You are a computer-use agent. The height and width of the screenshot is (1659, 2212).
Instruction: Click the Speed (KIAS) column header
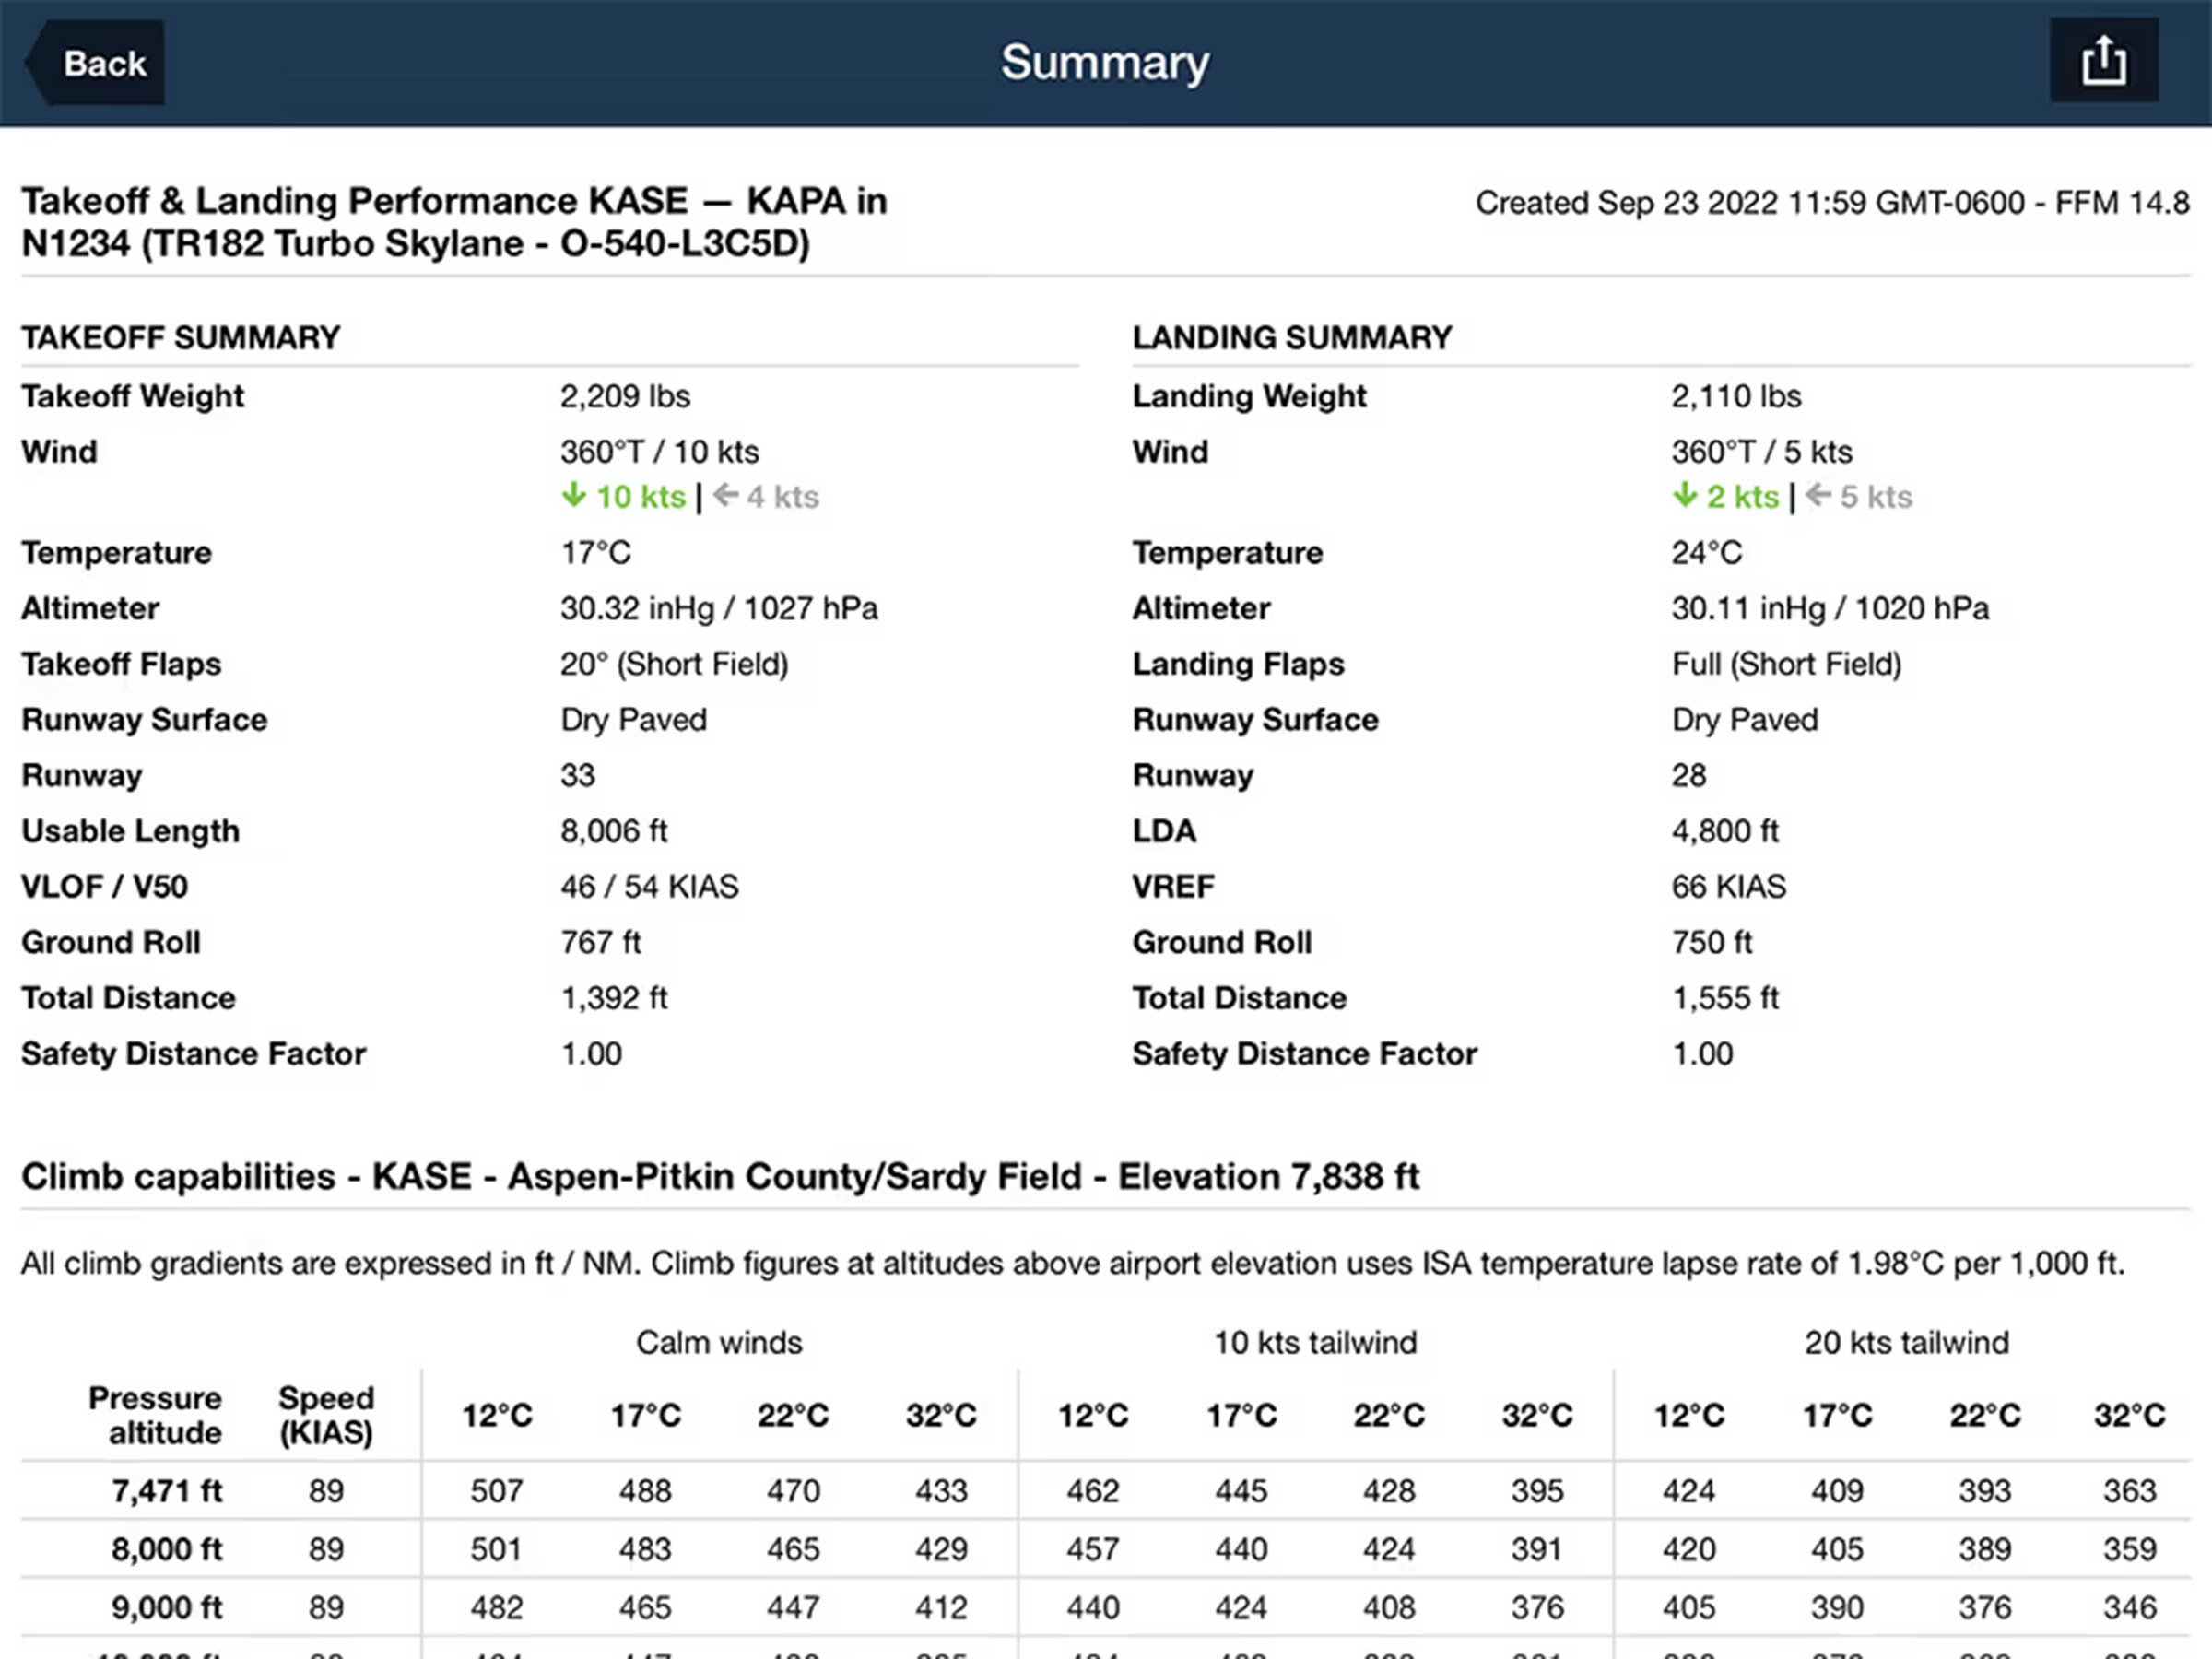click(326, 1415)
